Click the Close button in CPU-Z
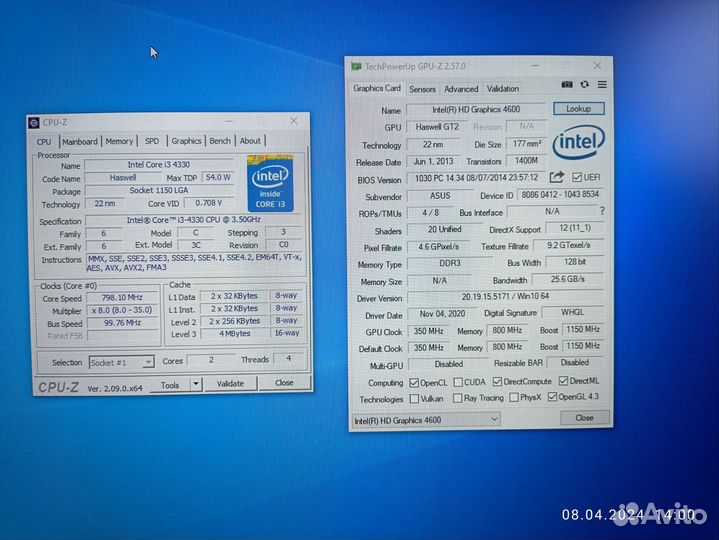 tap(284, 382)
